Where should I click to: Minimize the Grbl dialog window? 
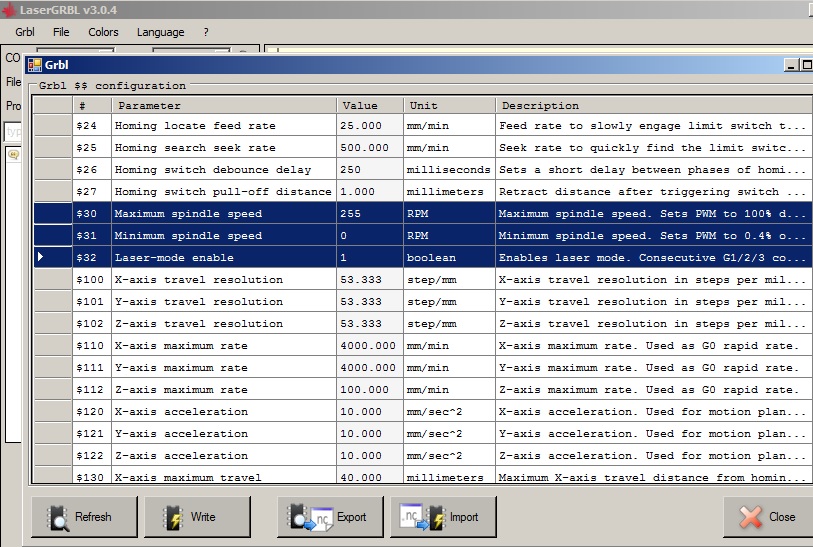[791, 65]
